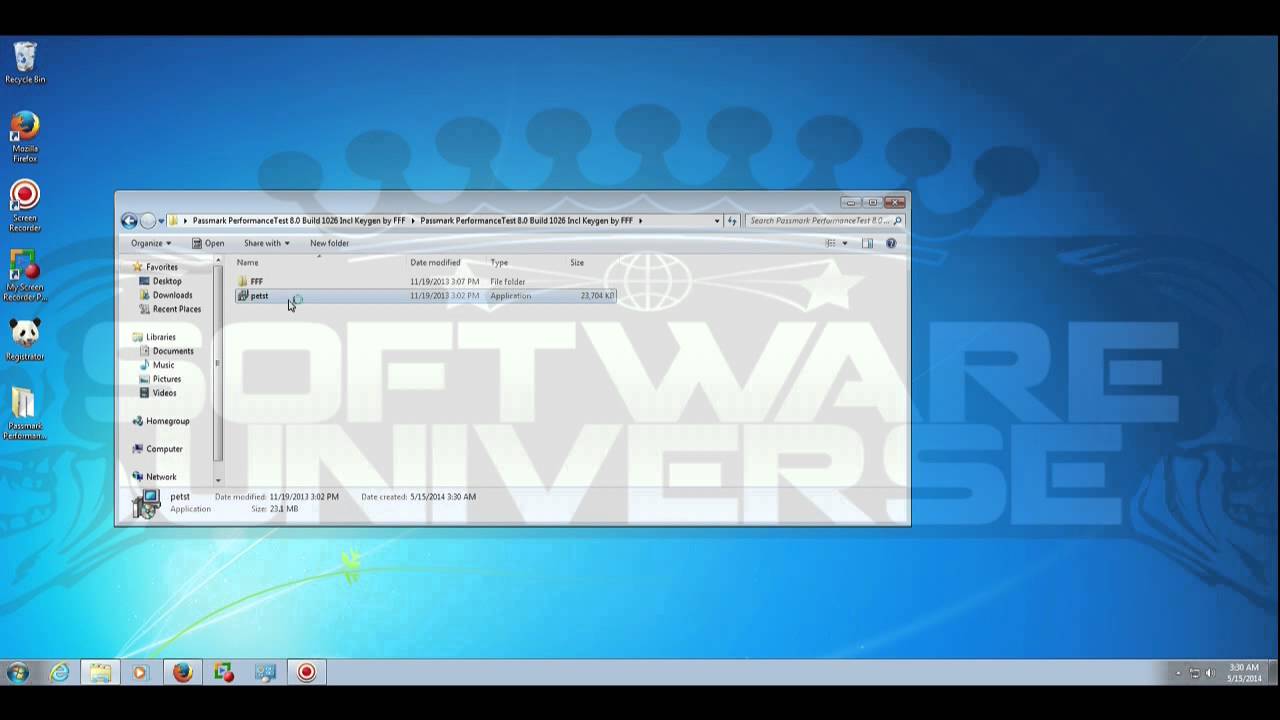Select Network in the navigation pane
Viewport: 1280px width, 720px height.
point(161,477)
